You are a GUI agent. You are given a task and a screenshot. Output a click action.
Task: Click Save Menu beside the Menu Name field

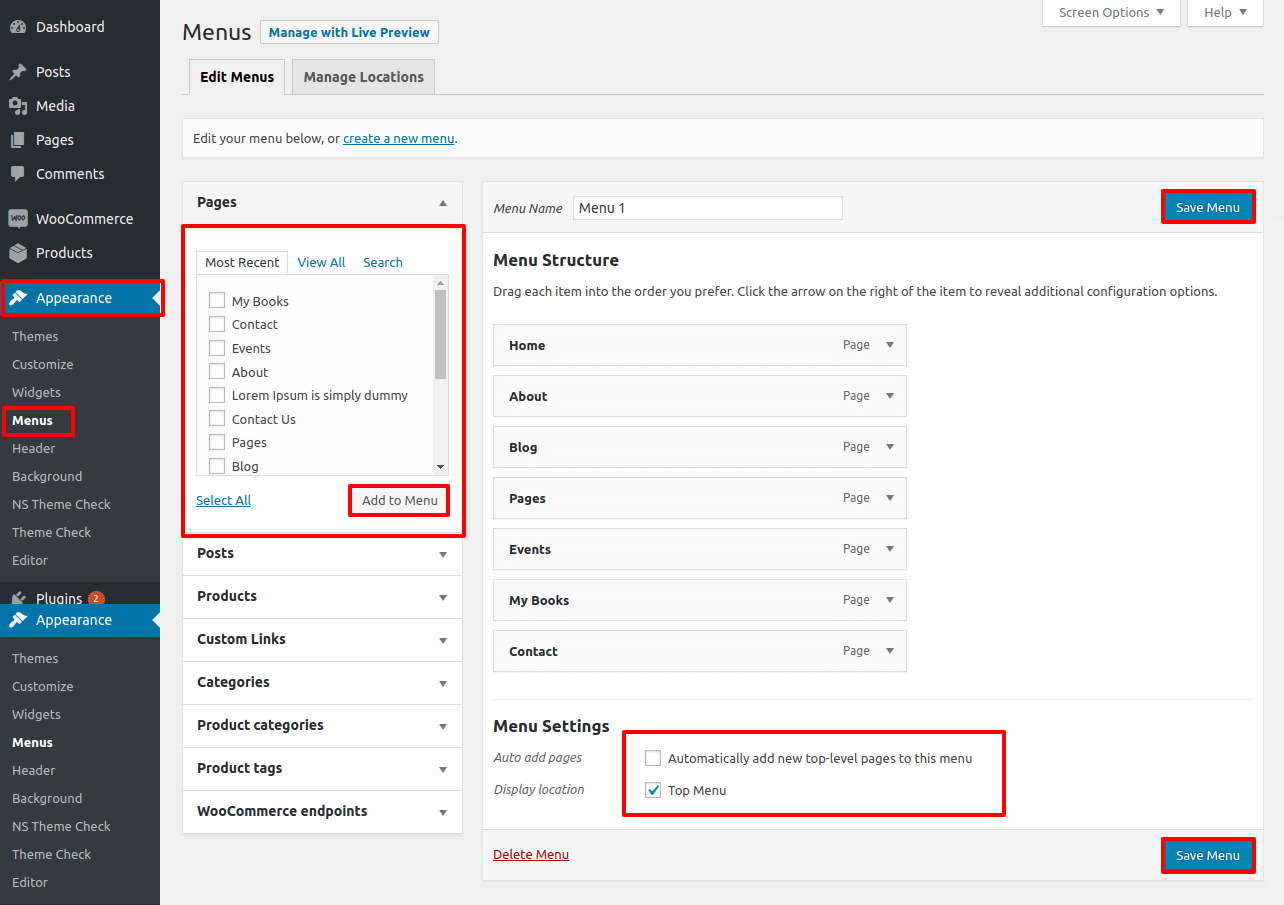point(1208,207)
